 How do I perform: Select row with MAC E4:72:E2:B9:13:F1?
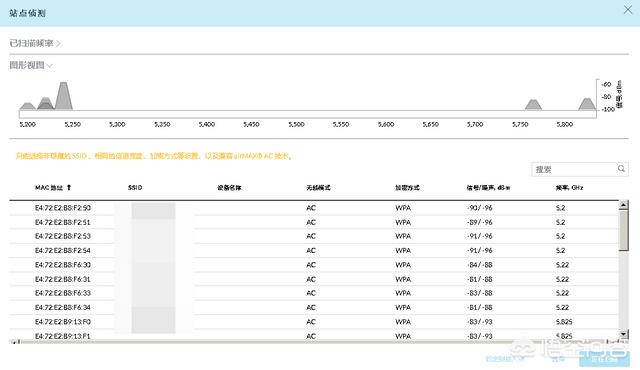point(313,335)
